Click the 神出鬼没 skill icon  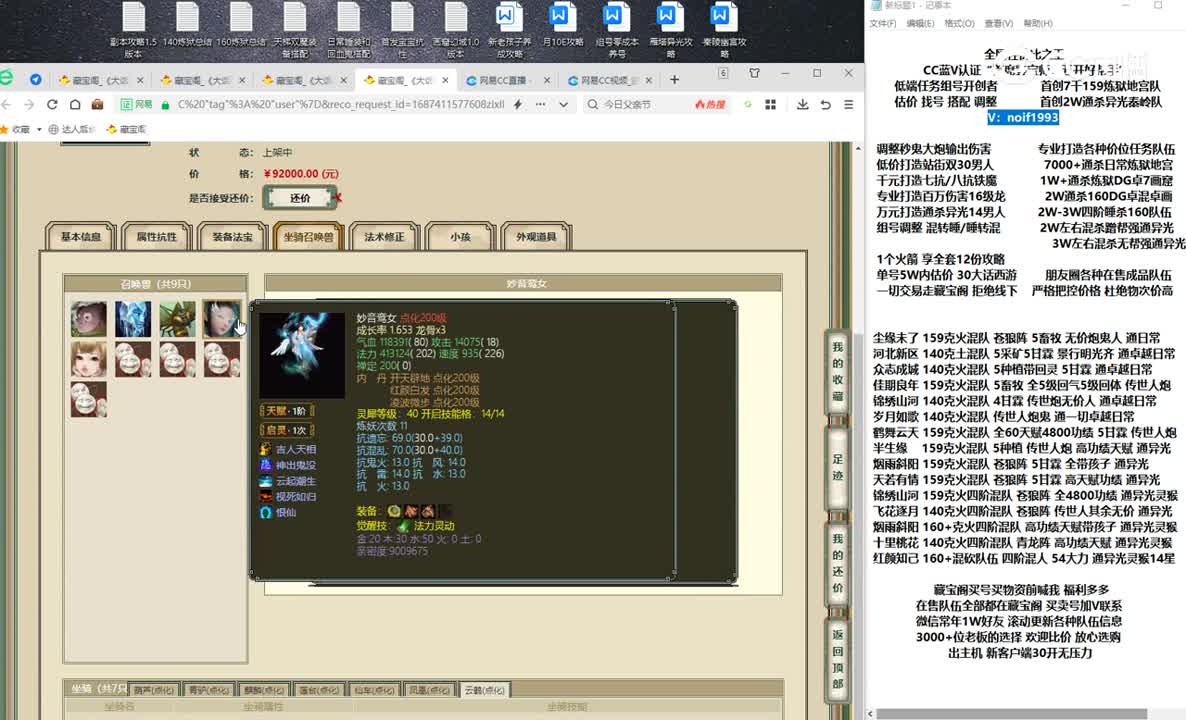tap(265, 465)
